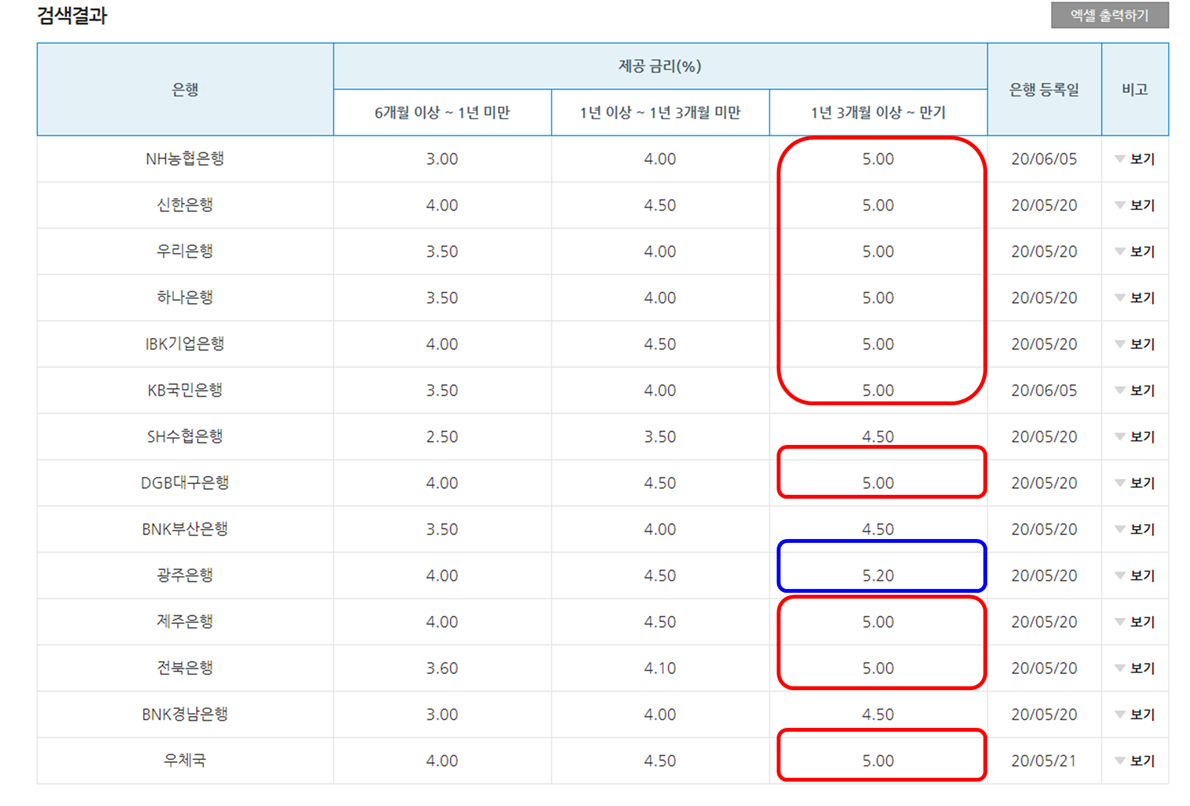Expand 보기 for 우리은행 row
This screenshot has width=1190, height=806.
tap(1135, 251)
